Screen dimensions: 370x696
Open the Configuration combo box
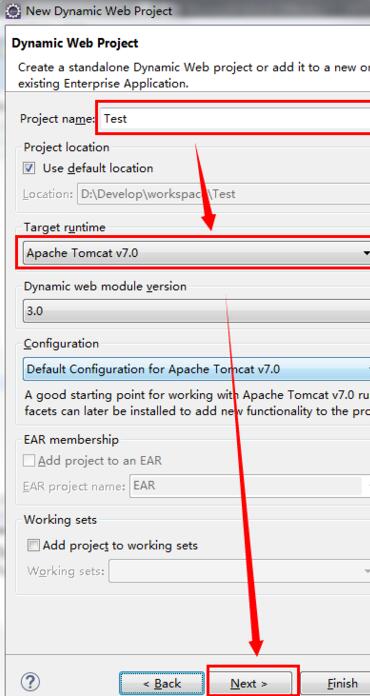[x=197, y=369]
